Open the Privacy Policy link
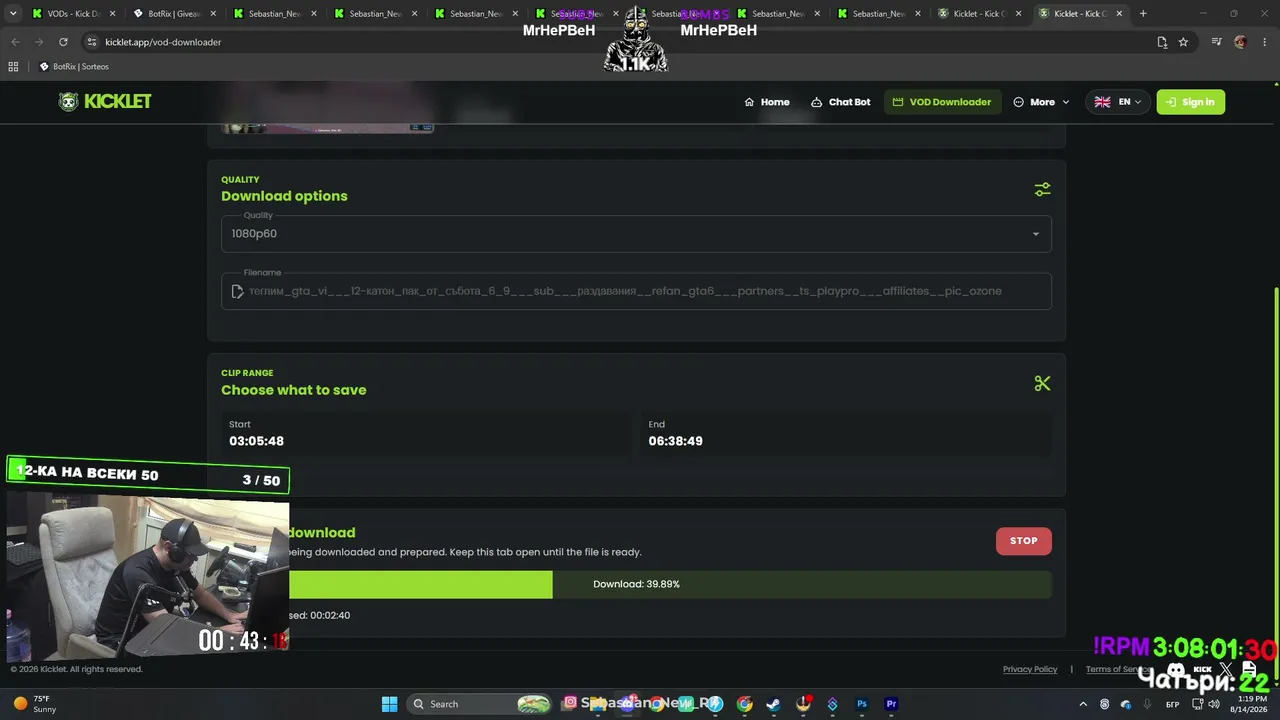This screenshot has width=1280, height=720. pos(1030,669)
